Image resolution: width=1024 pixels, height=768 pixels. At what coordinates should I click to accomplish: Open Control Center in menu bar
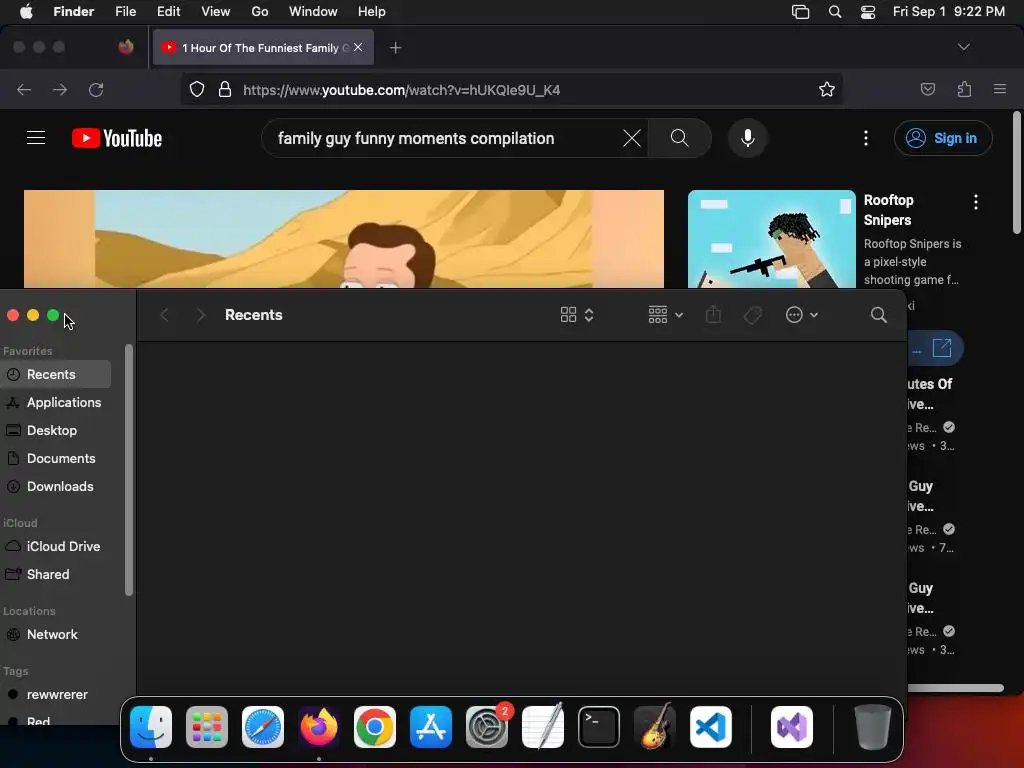pyautogui.click(x=868, y=12)
